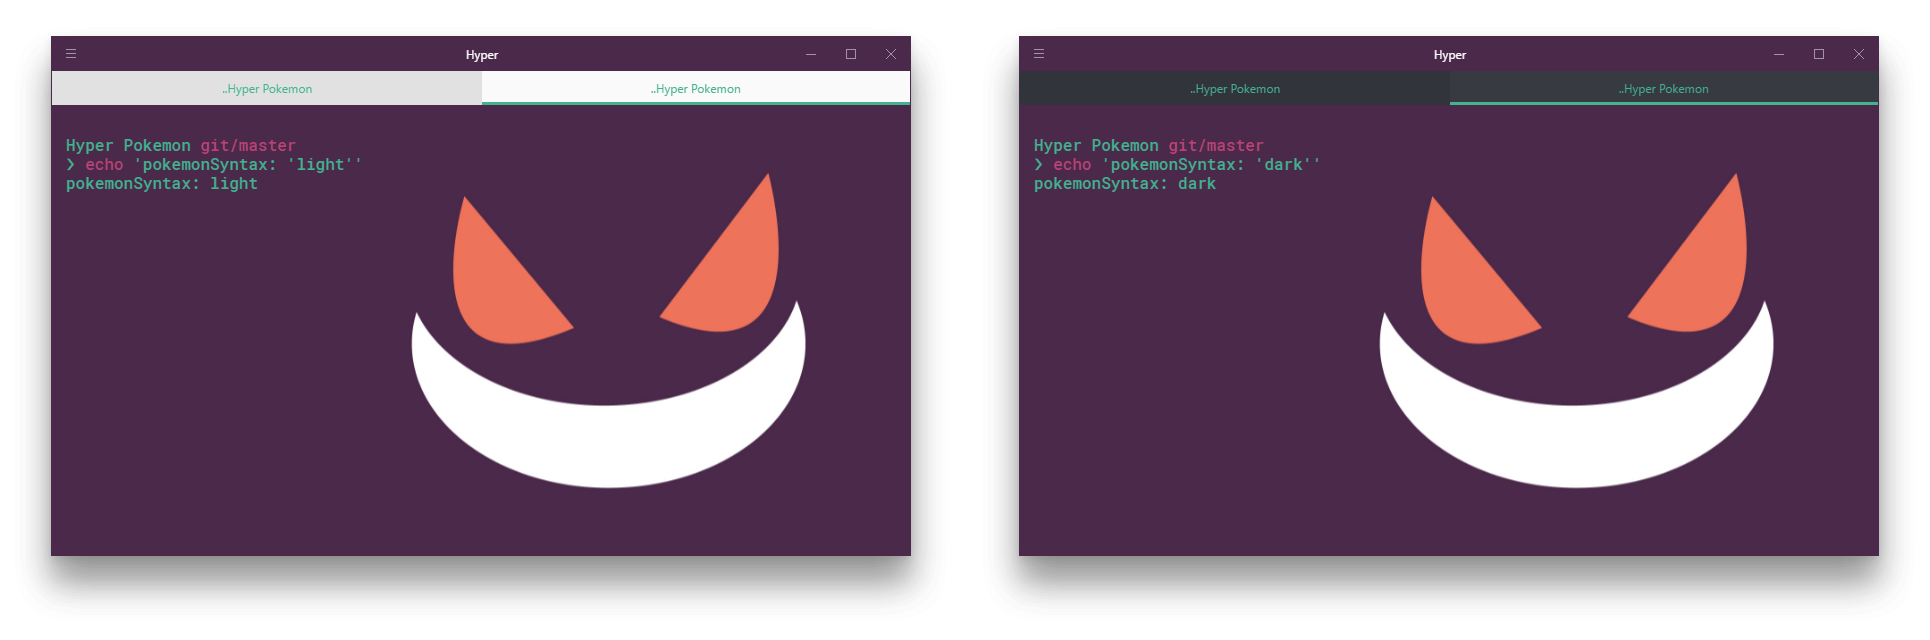Close the left Hyper window

click(x=891, y=54)
